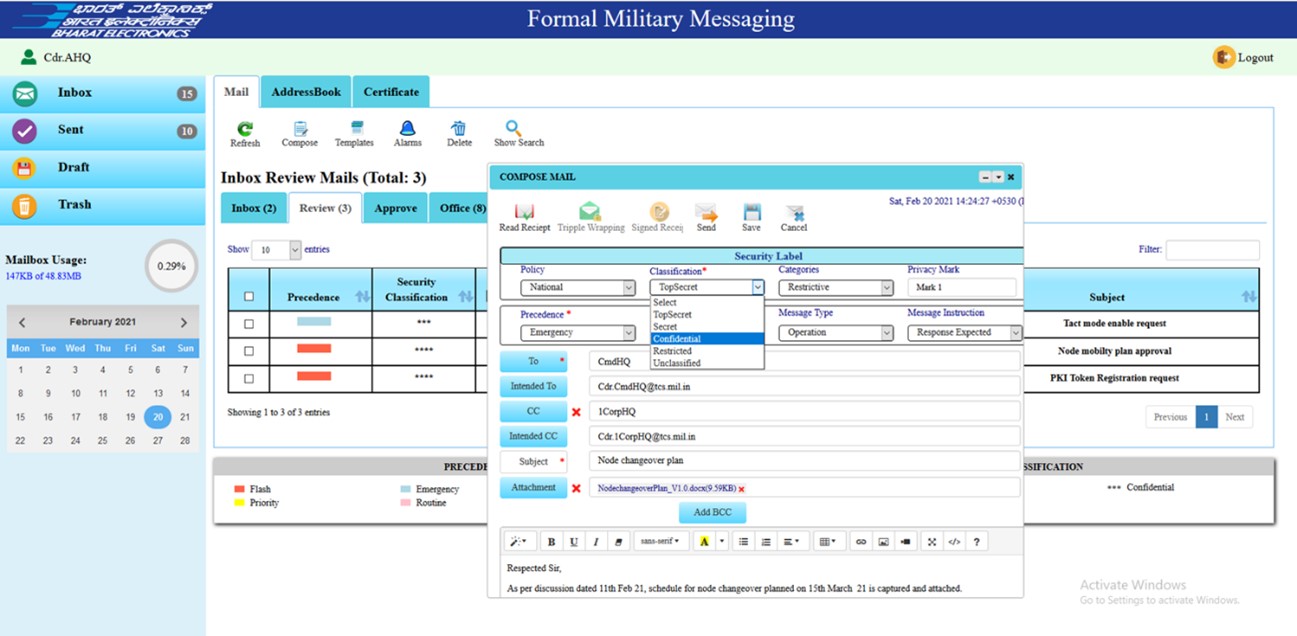Check the Node mobility plan approval row
The width and height of the screenshot is (1297, 636).
point(249,352)
